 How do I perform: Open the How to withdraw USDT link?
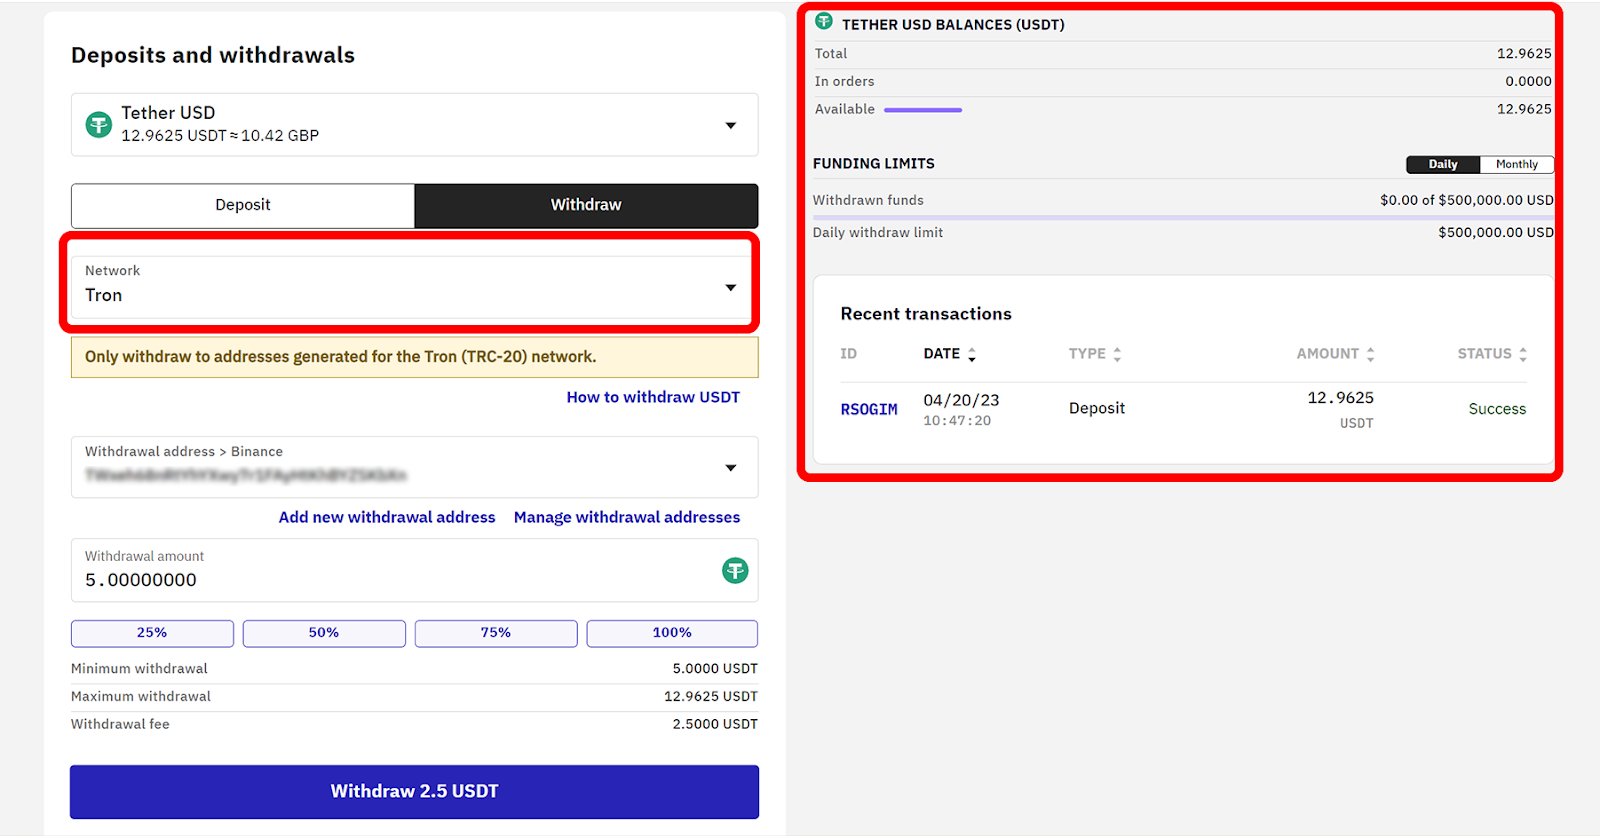tap(653, 397)
